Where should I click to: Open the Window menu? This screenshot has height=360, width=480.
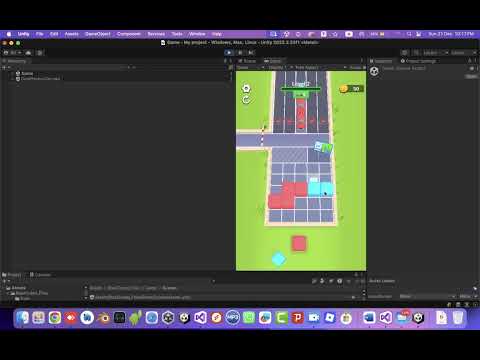[197, 34]
